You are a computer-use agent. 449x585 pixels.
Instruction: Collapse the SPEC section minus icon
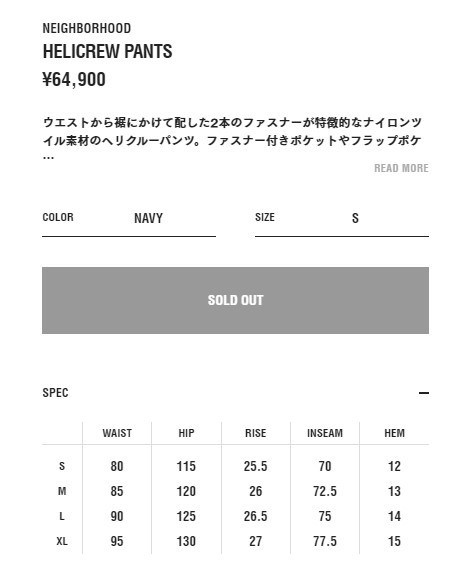pyautogui.click(x=424, y=393)
